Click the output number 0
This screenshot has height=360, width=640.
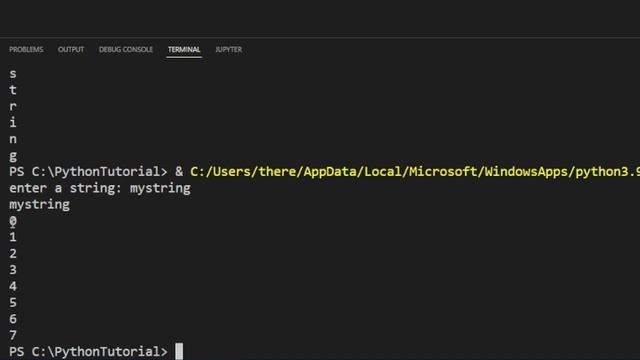click(13, 221)
